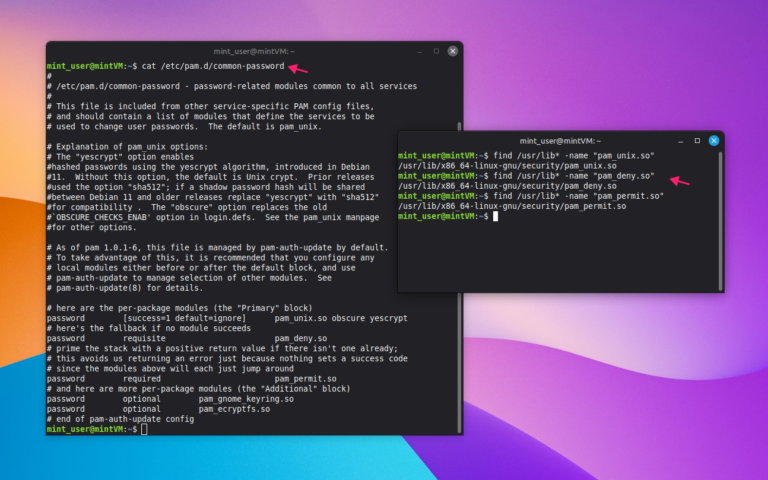Click the '# and here are more per-package modules' line
This screenshot has height=480, width=768.
point(198,389)
